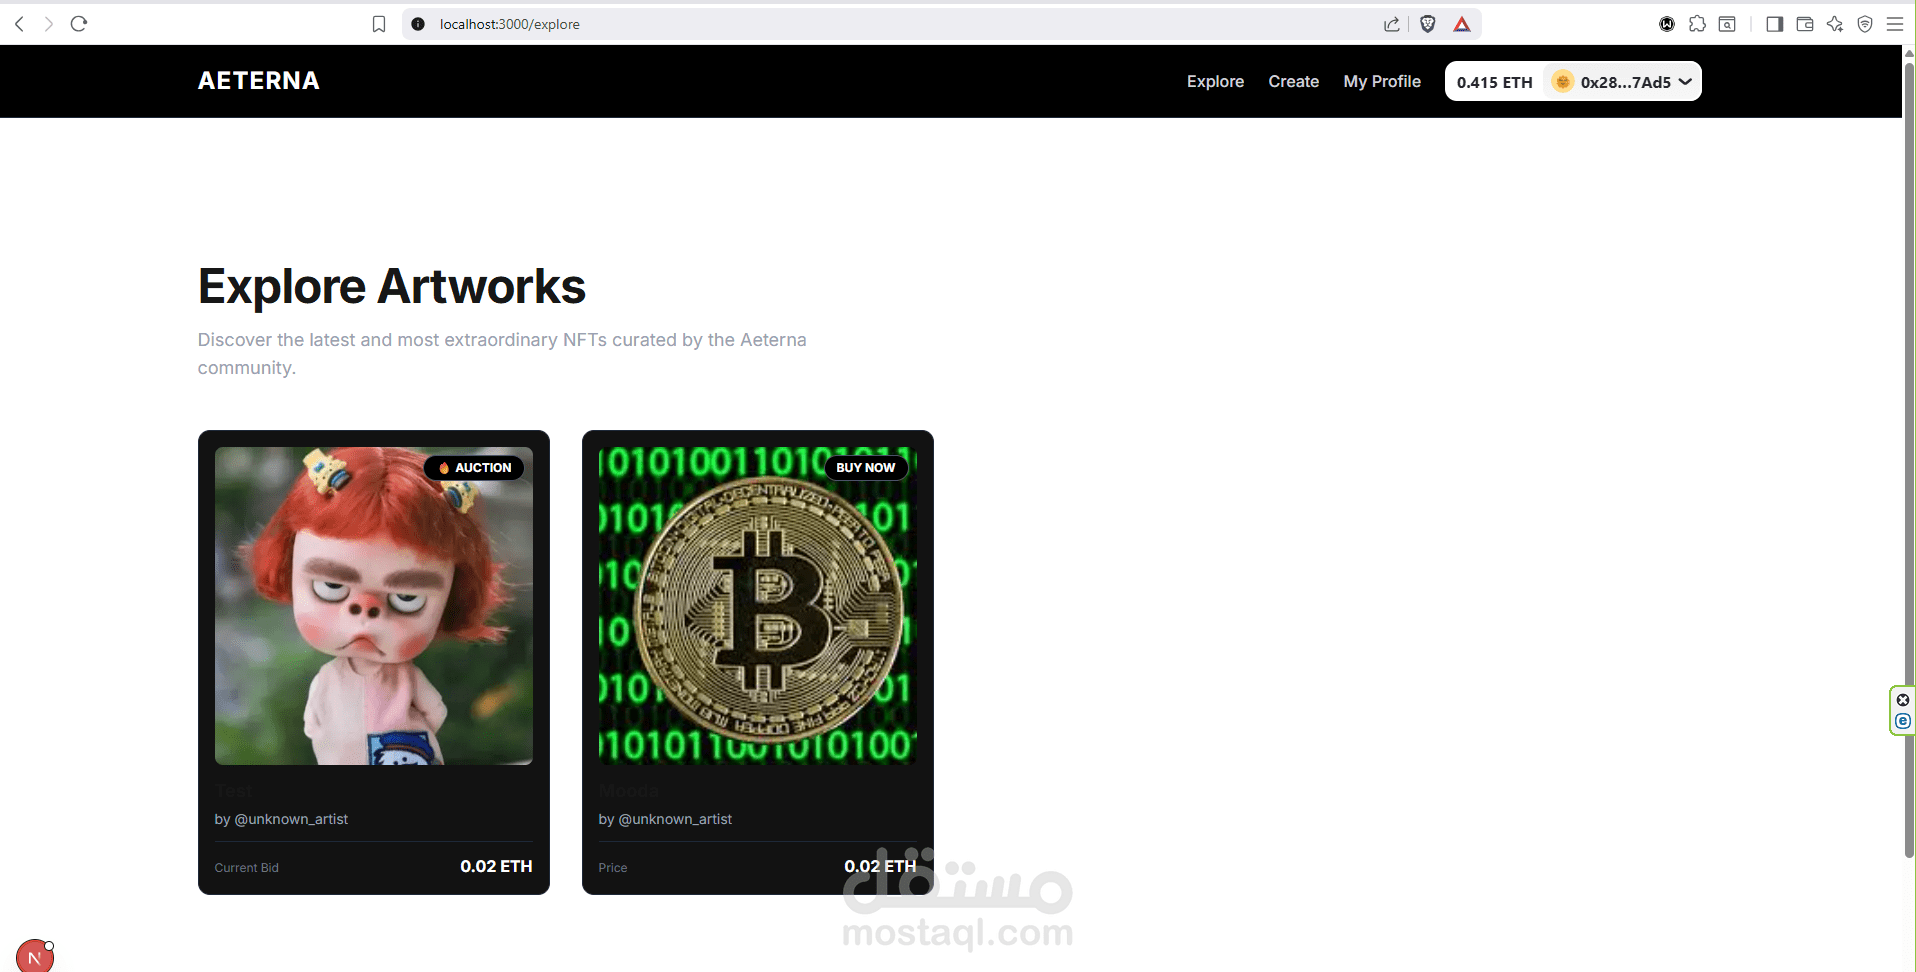Click the AUCTION badge on the doll card

coord(474,468)
